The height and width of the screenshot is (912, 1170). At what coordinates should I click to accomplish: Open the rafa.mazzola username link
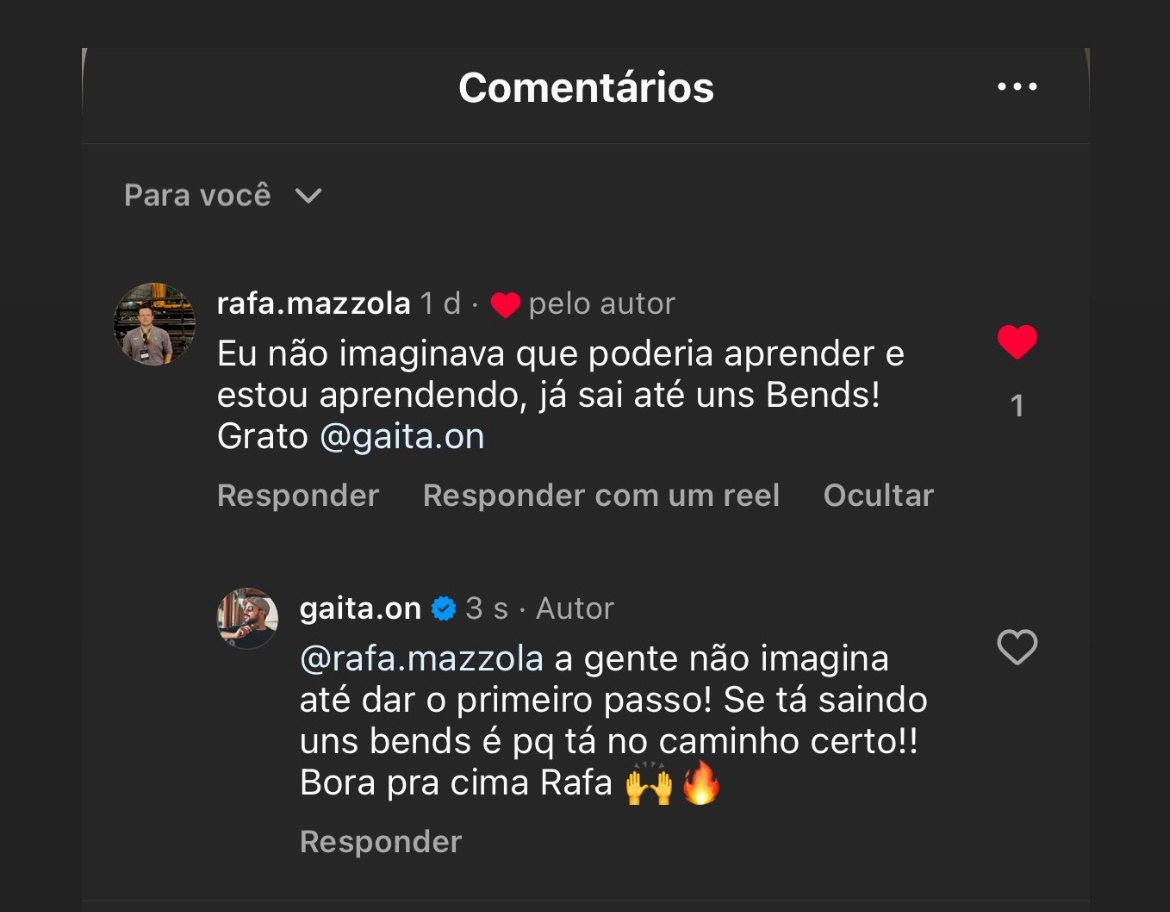[x=313, y=304]
